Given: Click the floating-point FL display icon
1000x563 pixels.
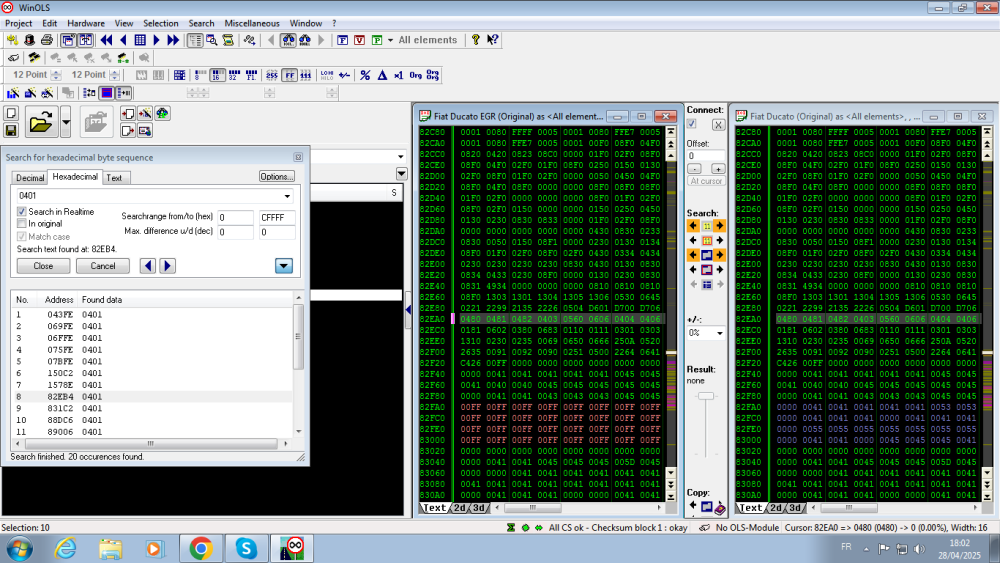Looking at the screenshot, I should pyautogui.click(x=251, y=75).
